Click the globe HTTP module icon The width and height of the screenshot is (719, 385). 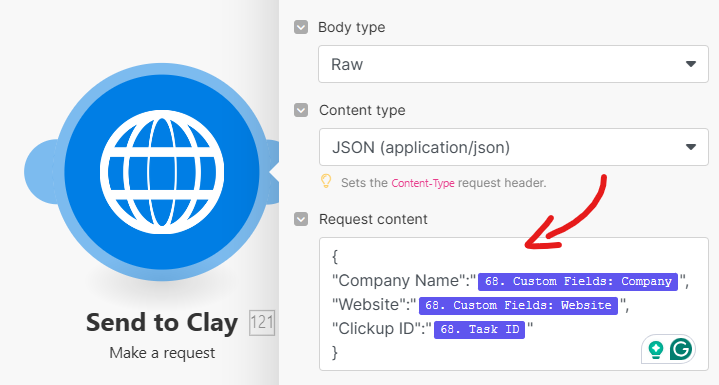[x=162, y=172]
